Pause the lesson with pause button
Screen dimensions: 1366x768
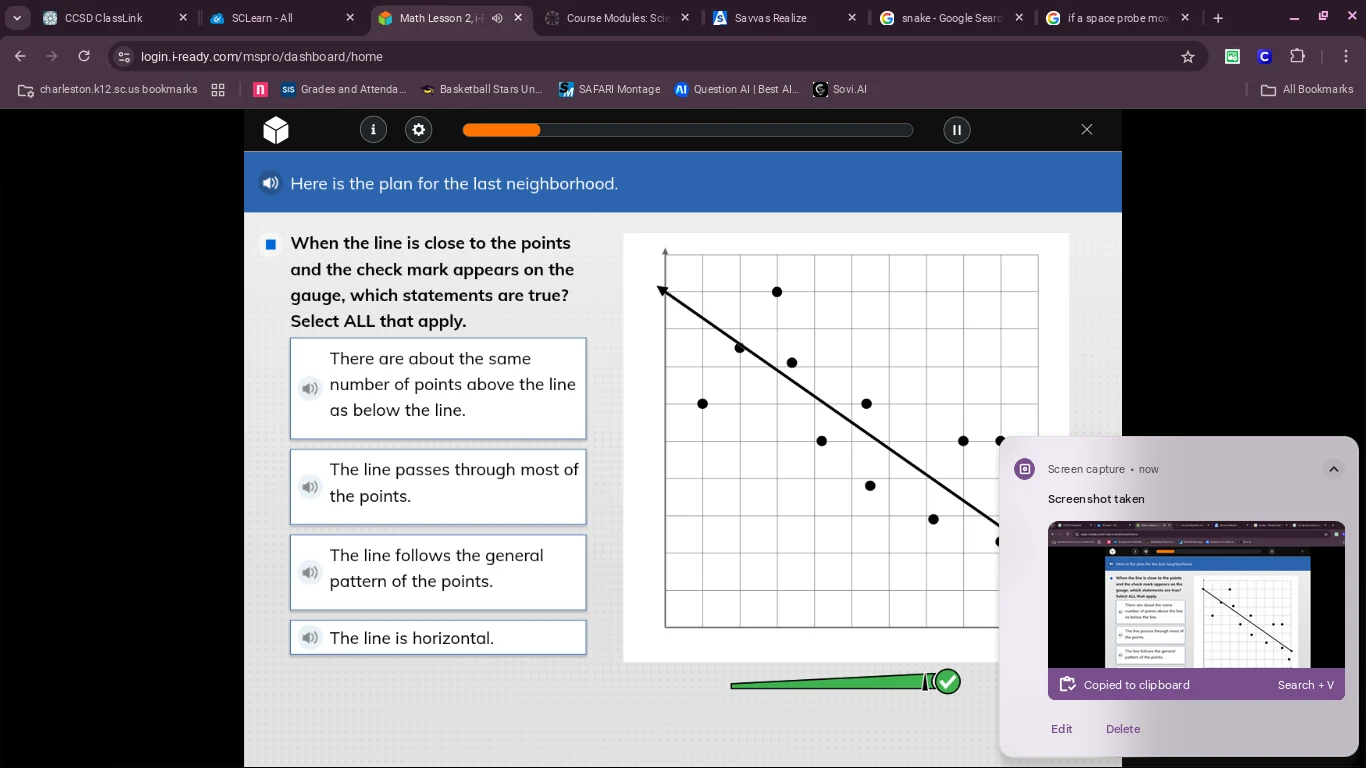click(956, 130)
